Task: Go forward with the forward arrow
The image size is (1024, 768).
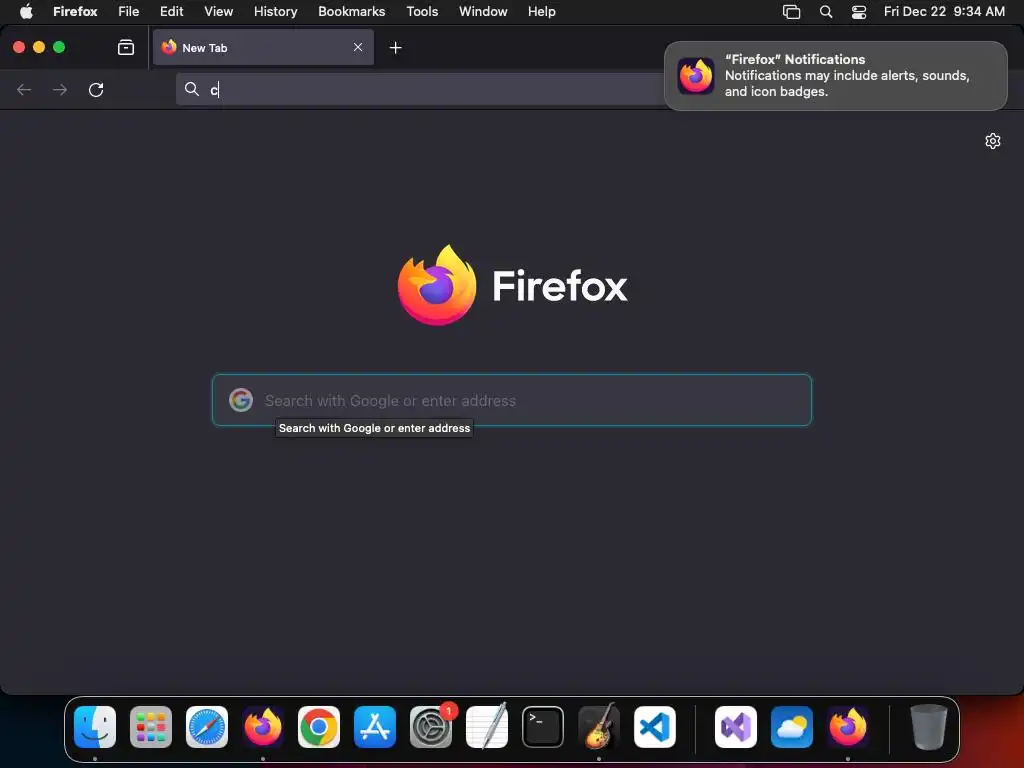Action: point(60,89)
